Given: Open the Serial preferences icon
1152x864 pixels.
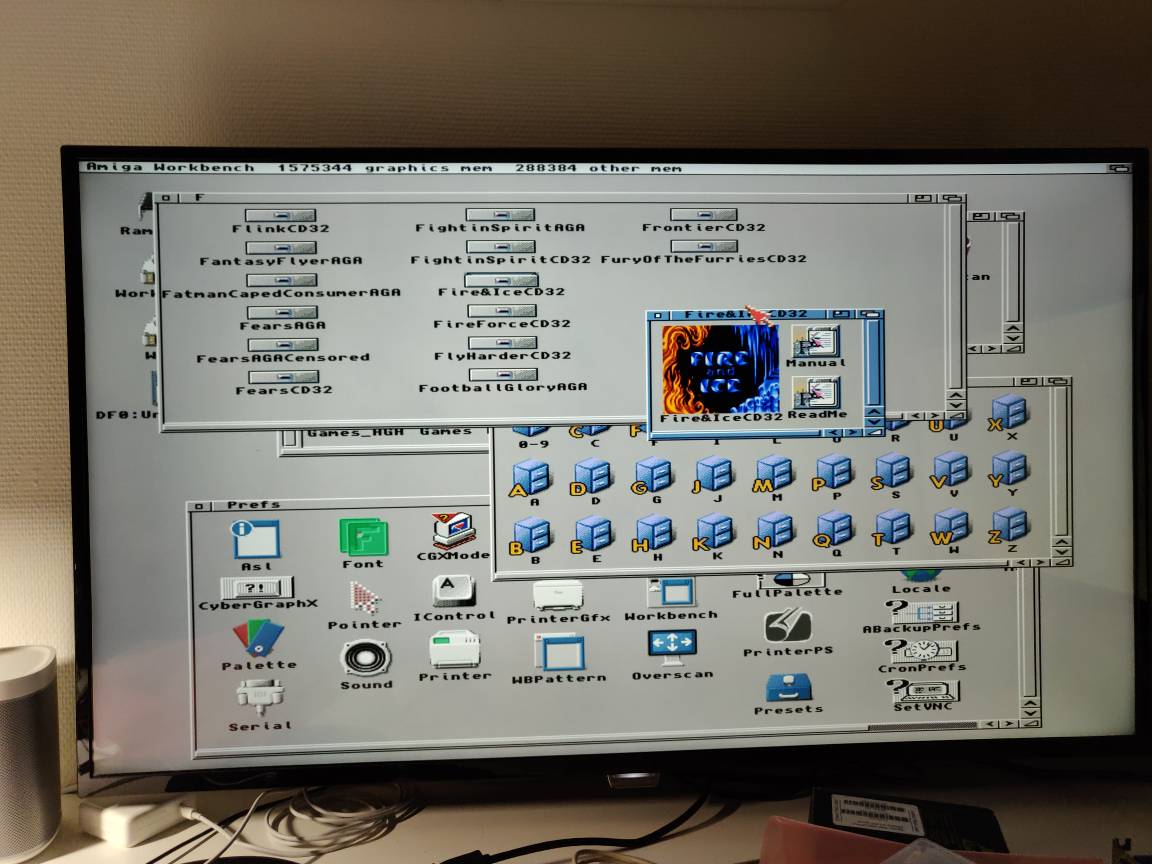Looking at the screenshot, I should (259, 697).
